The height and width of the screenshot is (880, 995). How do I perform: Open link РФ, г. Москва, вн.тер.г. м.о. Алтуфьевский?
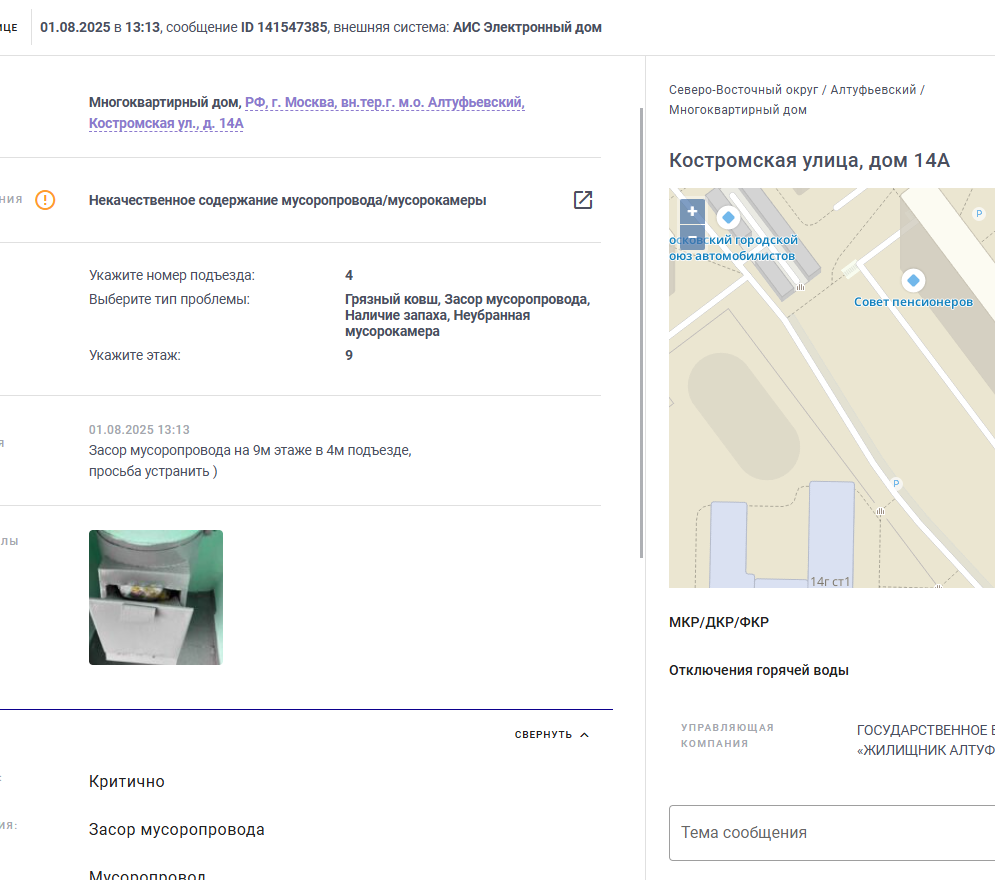pyautogui.click(x=385, y=102)
